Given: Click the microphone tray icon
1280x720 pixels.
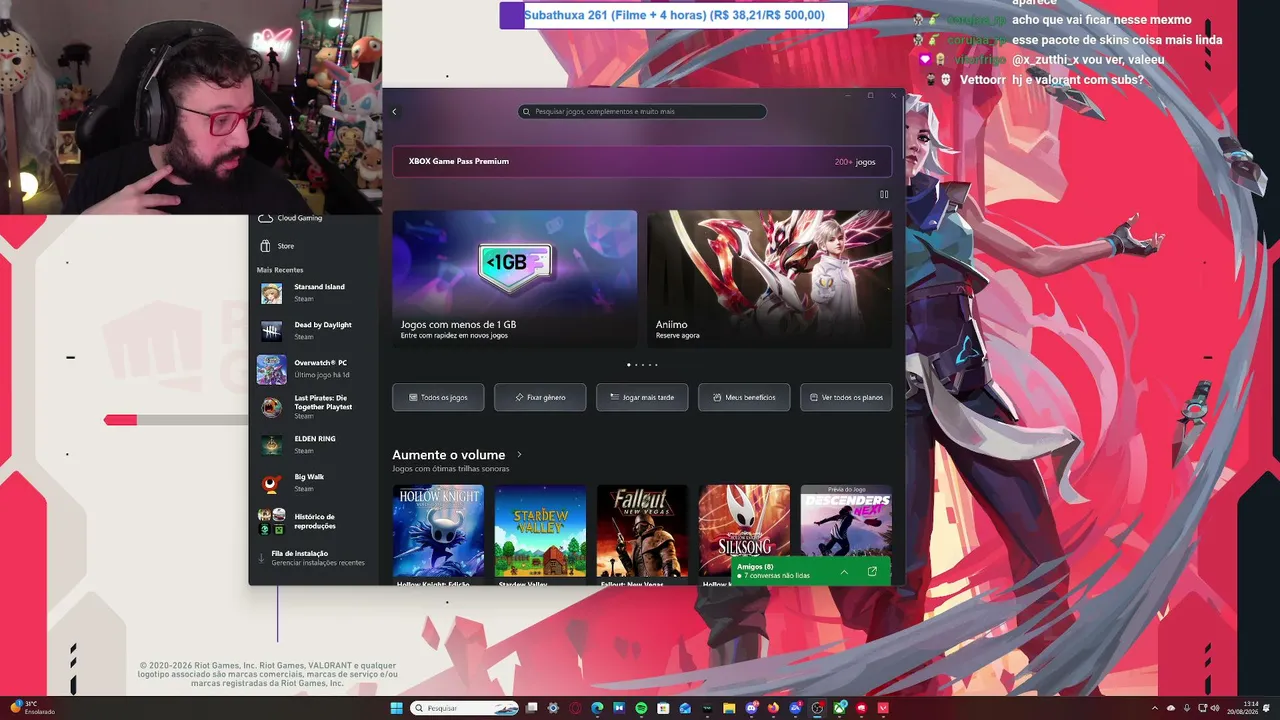Looking at the screenshot, I should point(1187,708).
